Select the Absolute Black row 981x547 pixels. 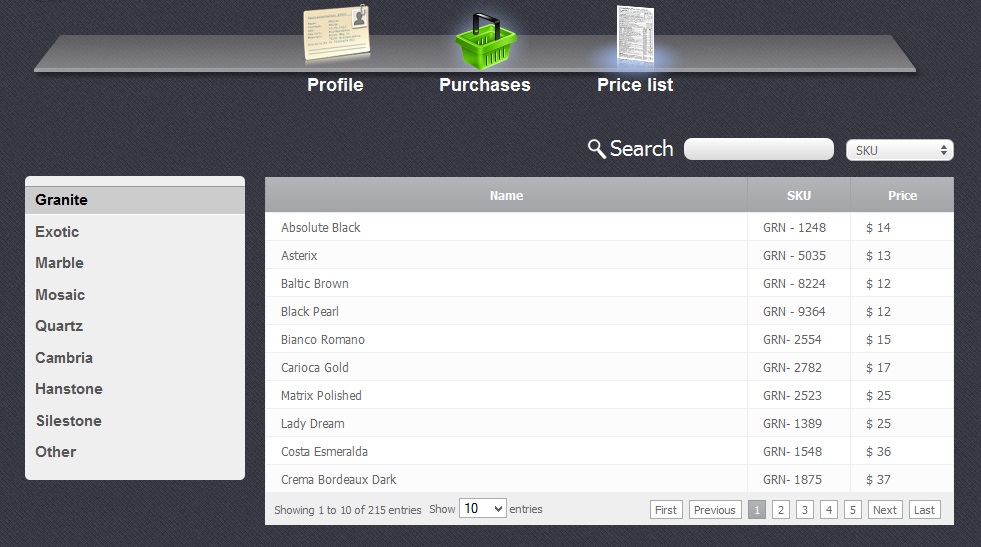[321, 228]
